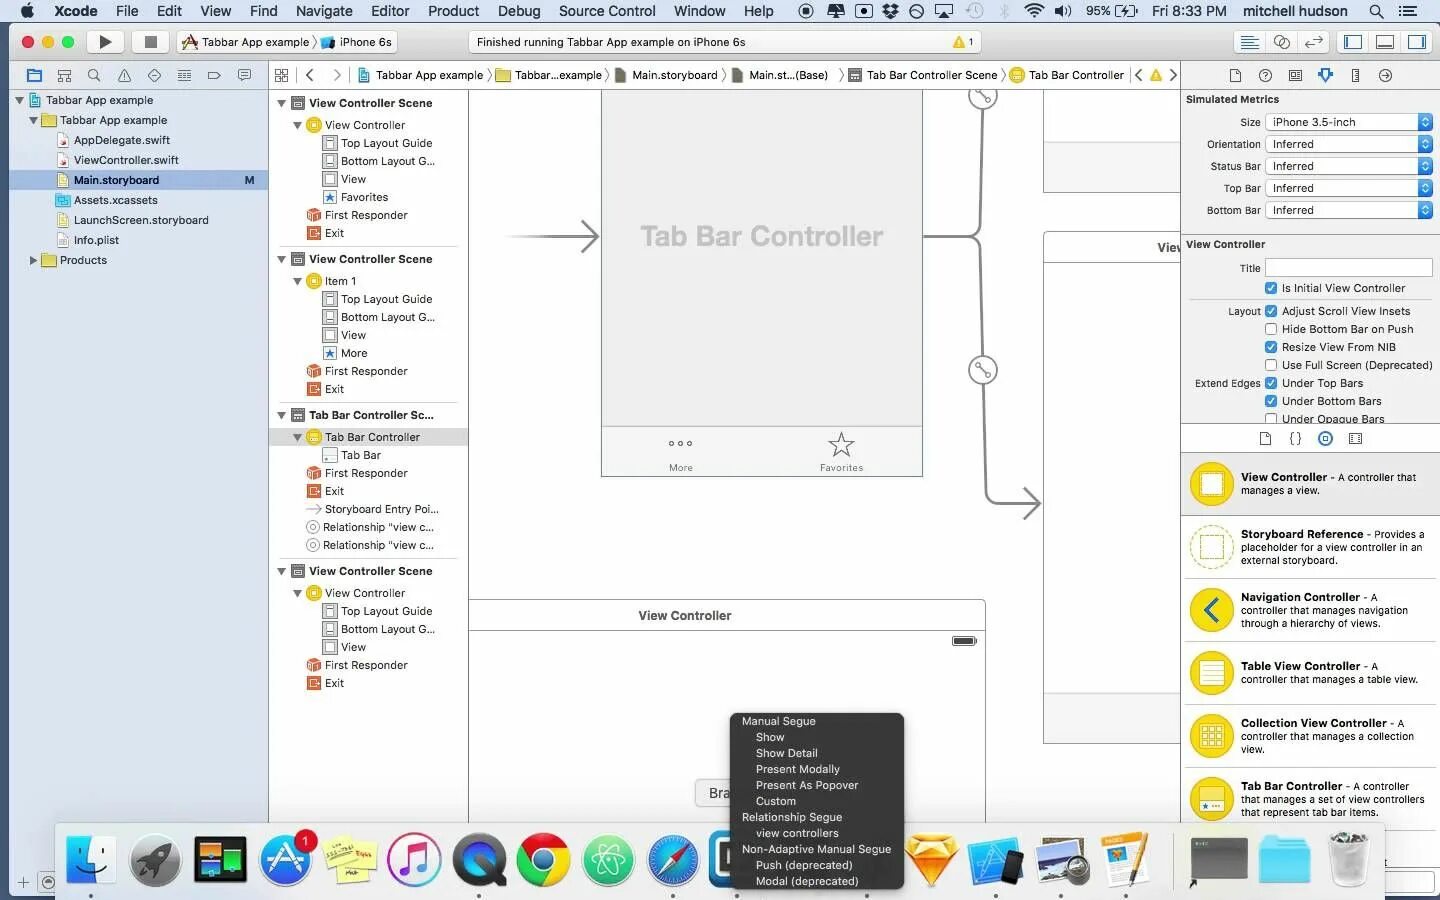Viewport: 1440px width, 900px height.
Task: Go back in editor history
Action: (x=310, y=75)
